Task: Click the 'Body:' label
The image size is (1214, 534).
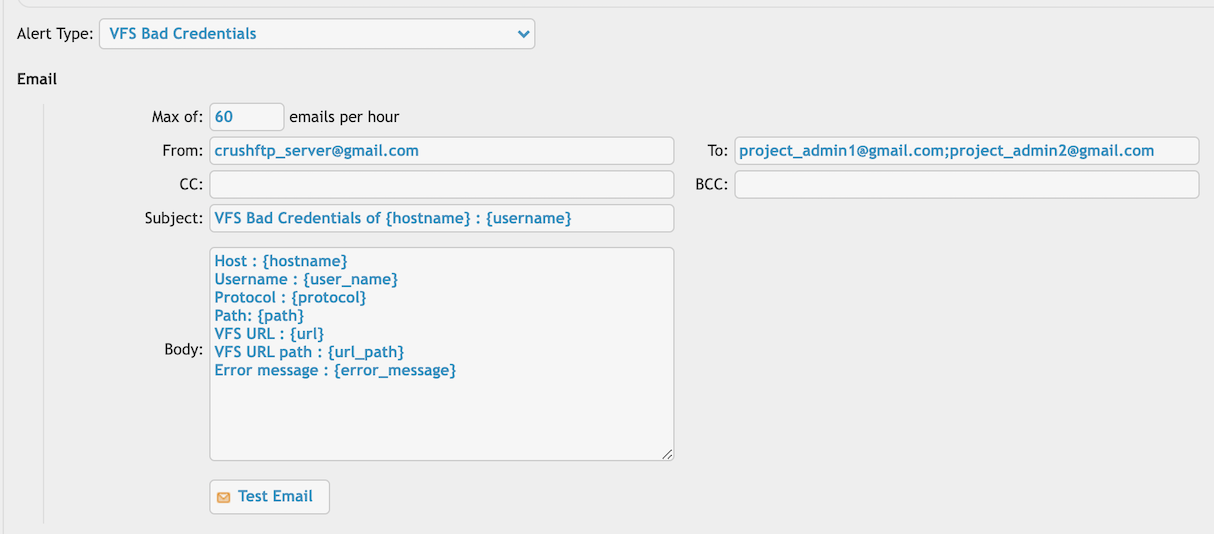Action: tap(184, 352)
